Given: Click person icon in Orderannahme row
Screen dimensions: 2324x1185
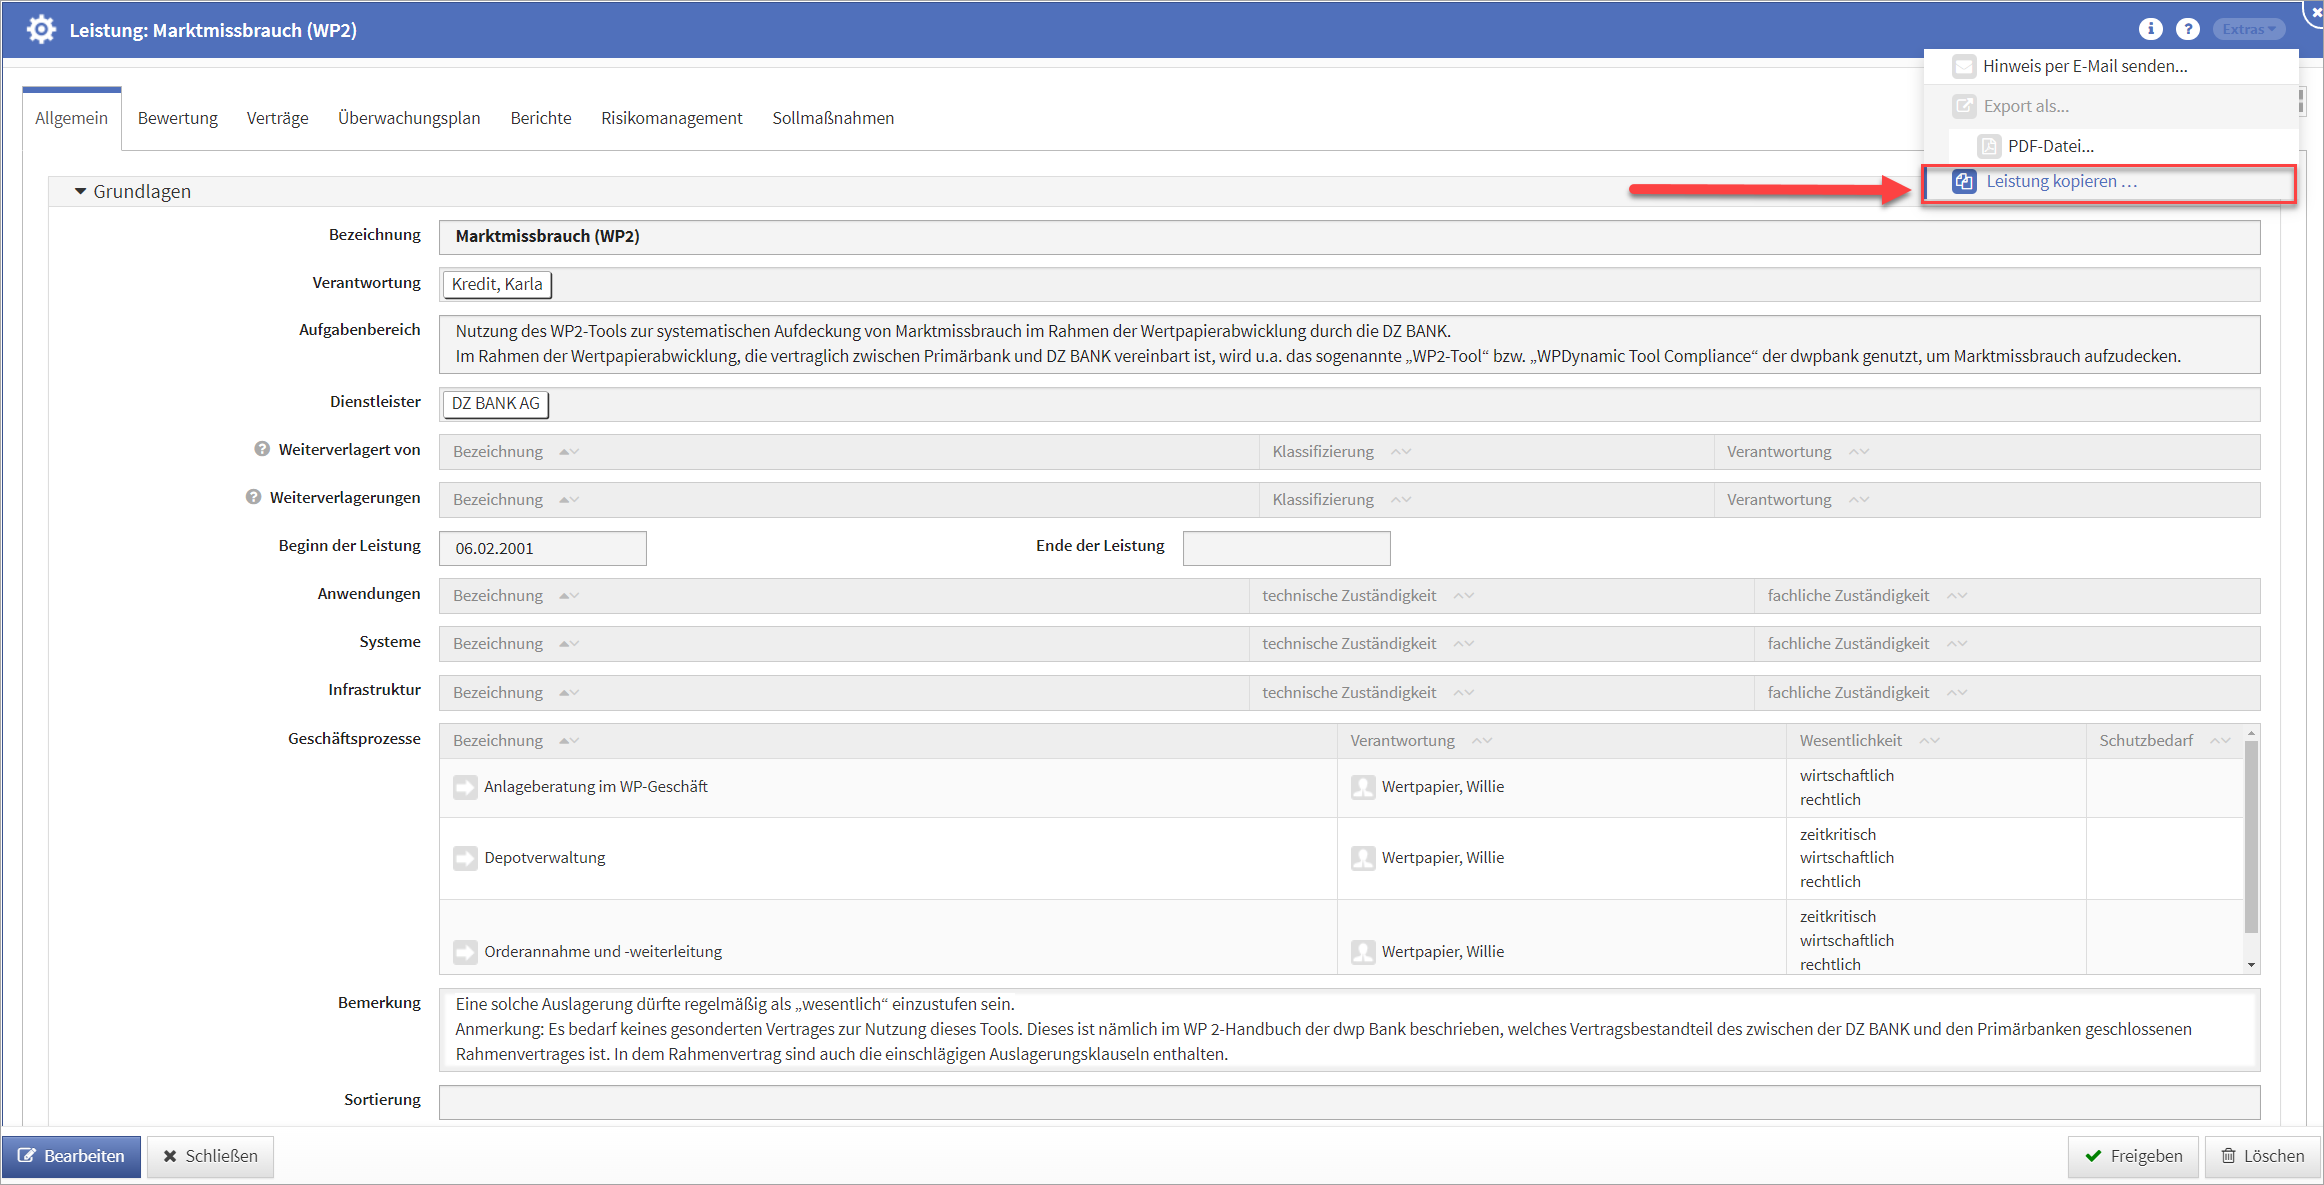Looking at the screenshot, I should (x=1362, y=952).
